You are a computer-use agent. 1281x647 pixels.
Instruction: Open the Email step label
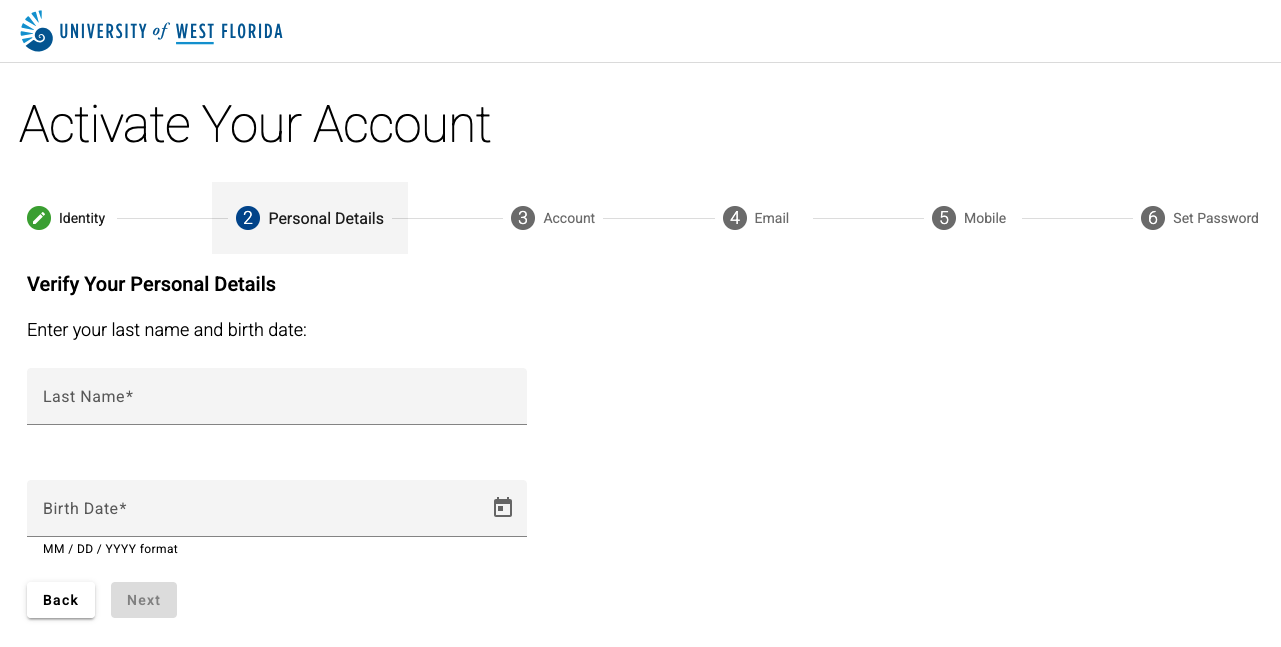coord(772,218)
